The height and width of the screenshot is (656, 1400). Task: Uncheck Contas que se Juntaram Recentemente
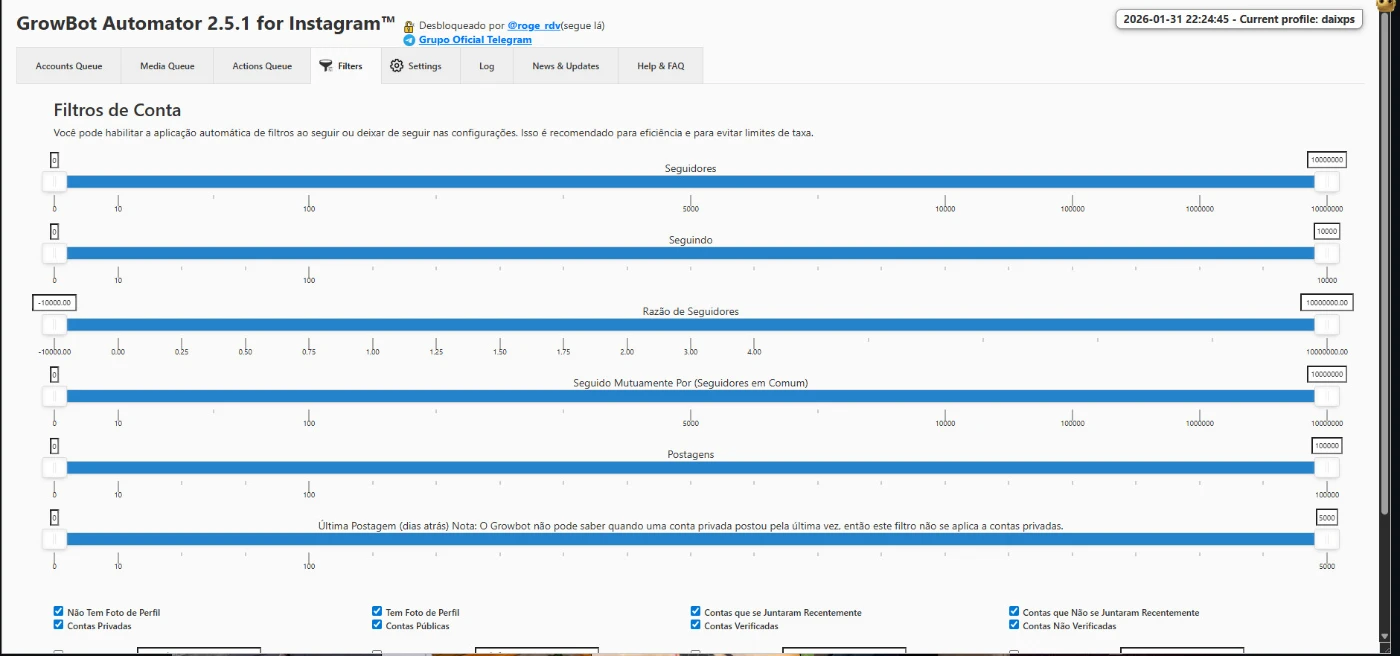pos(695,612)
